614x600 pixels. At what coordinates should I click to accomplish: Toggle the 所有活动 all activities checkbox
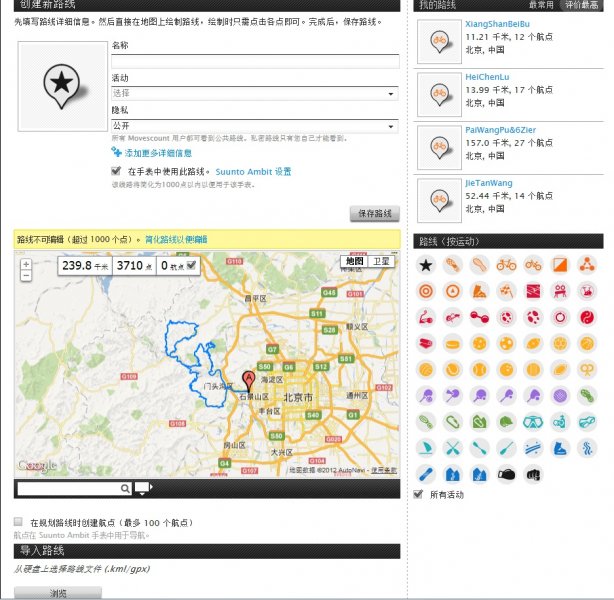click(419, 494)
